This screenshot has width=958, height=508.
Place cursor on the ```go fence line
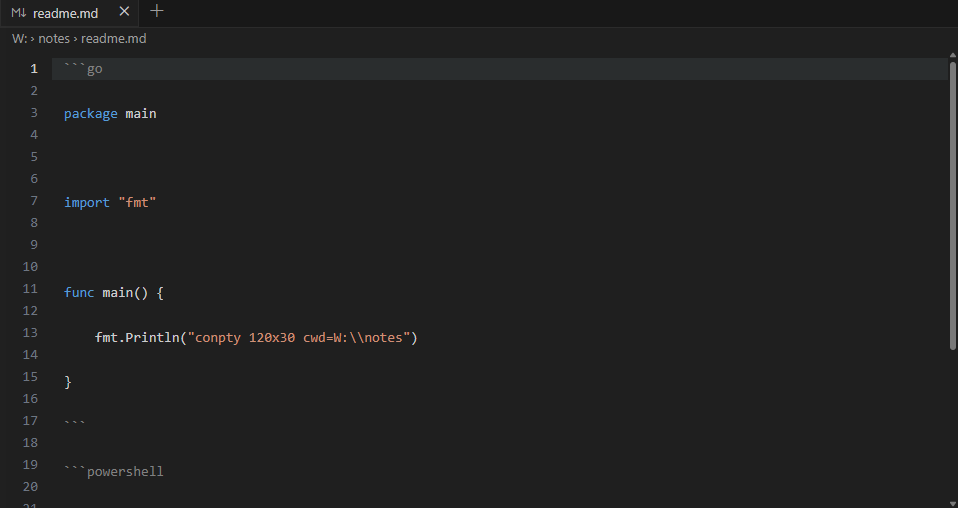(x=500, y=68)
